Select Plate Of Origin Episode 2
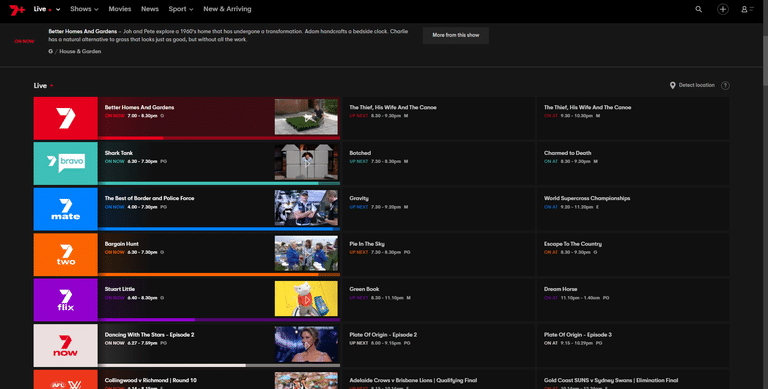768x389 pixels. point(438,346)
